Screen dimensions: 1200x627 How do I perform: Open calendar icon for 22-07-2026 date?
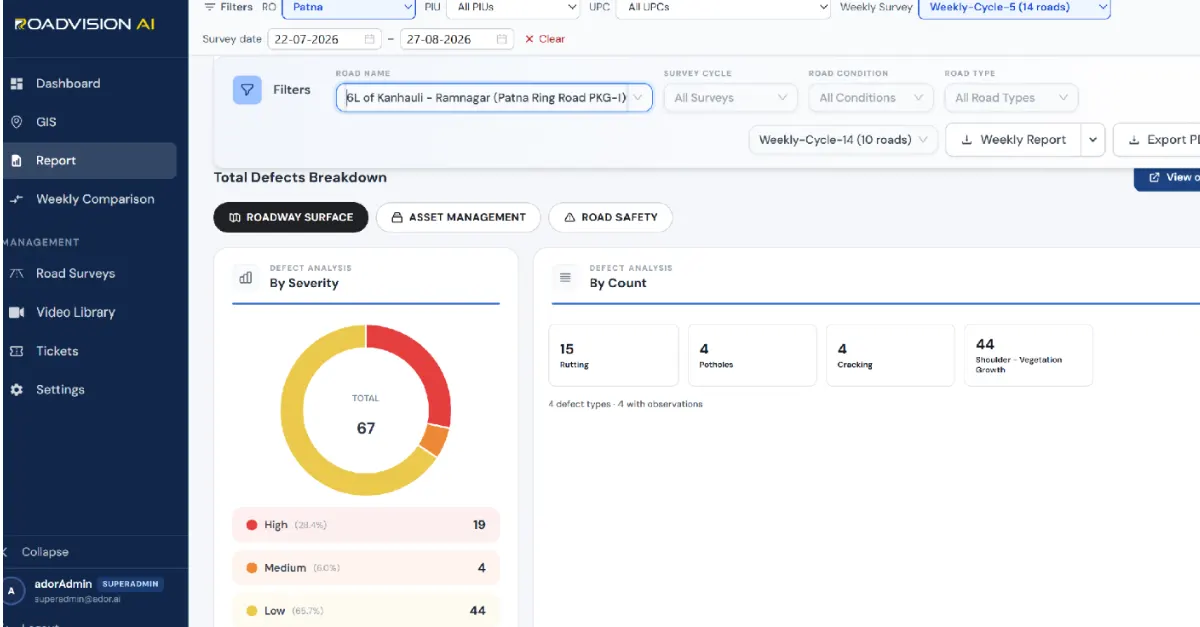point(369,39)
